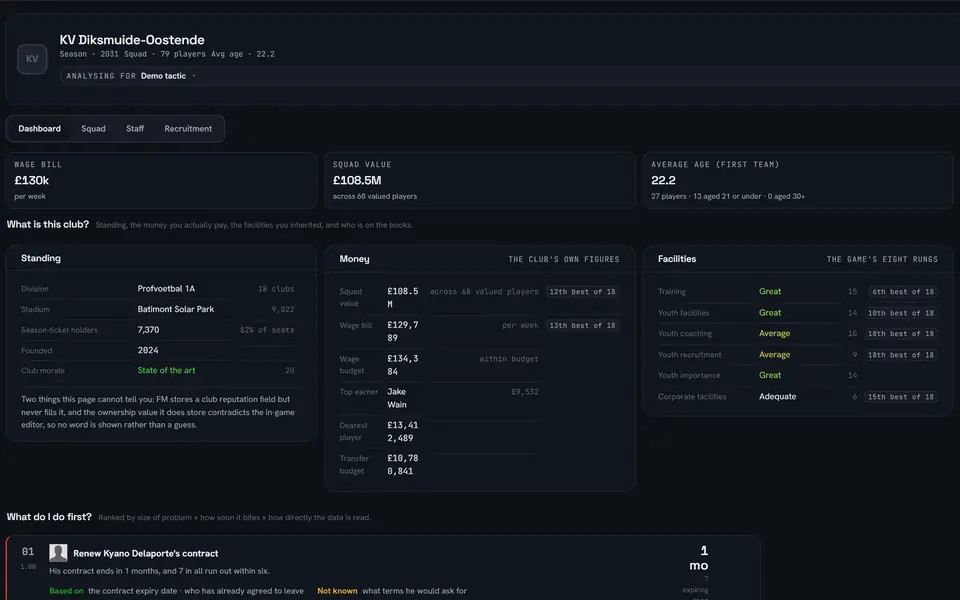
Task: Click the '10th best of 18' badge
Action: point(901,313)
